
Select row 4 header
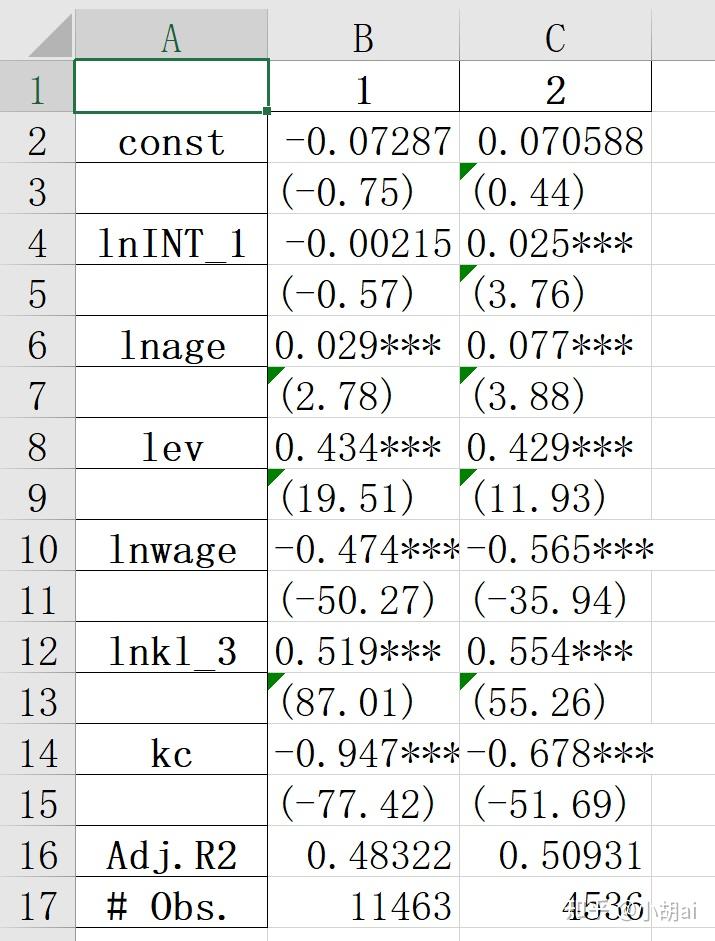coord(37,239)
